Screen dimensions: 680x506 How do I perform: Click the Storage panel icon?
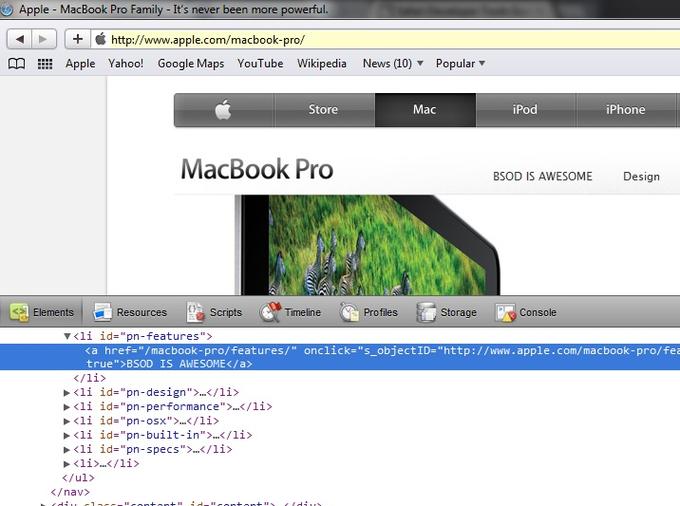pyautogui.click(x=426, y=312)
